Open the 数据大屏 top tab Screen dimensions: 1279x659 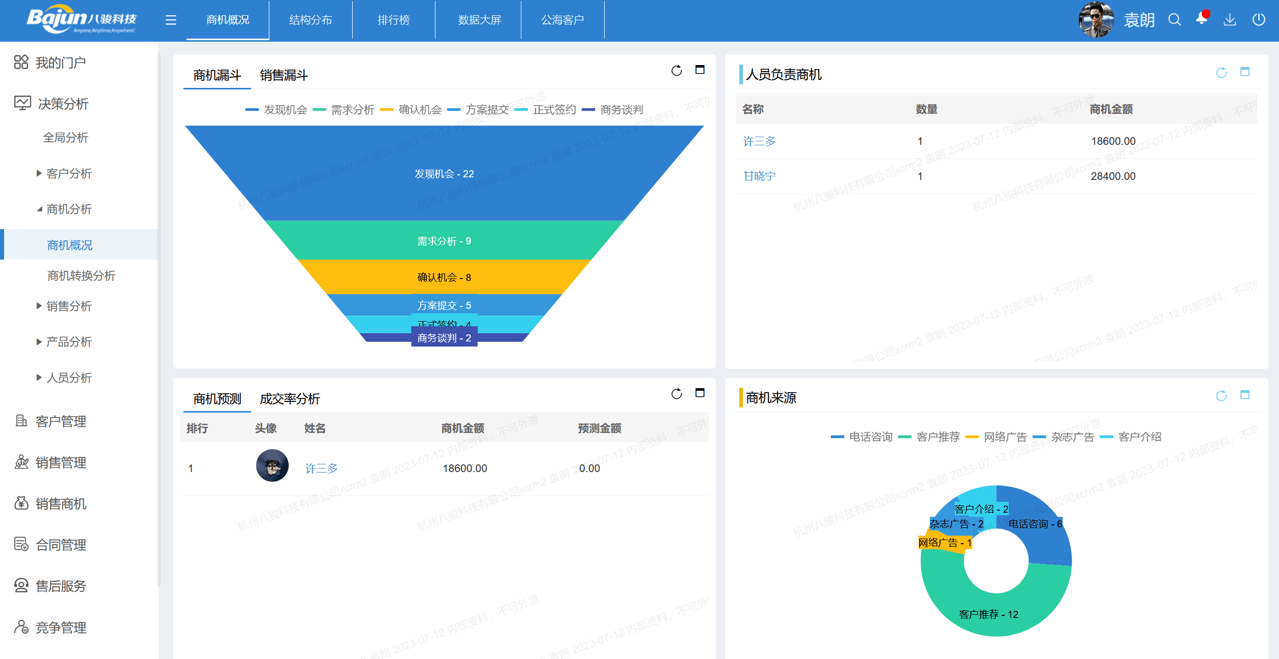click(479, 20)
